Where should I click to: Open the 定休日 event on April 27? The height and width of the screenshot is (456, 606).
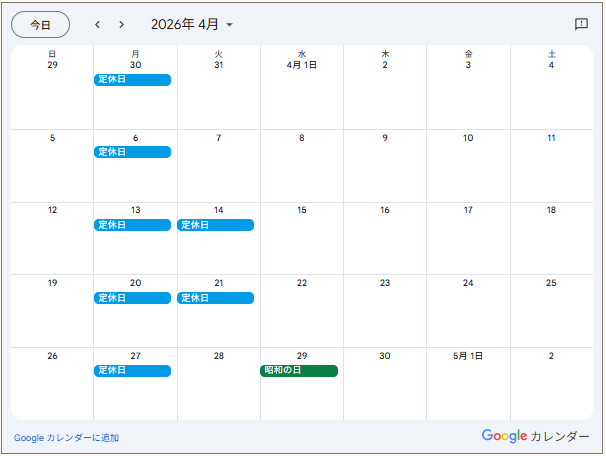pyautogui.click(x=133, y=371)
